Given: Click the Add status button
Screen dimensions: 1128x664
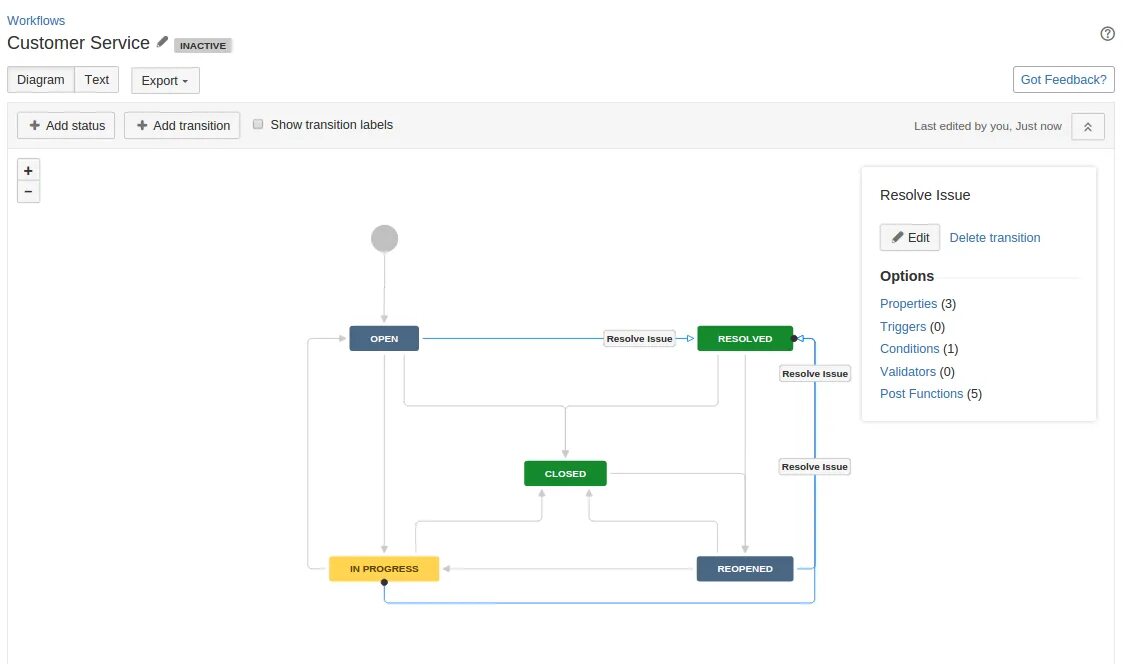Looking at the screenshot, I should click(67, 126).
